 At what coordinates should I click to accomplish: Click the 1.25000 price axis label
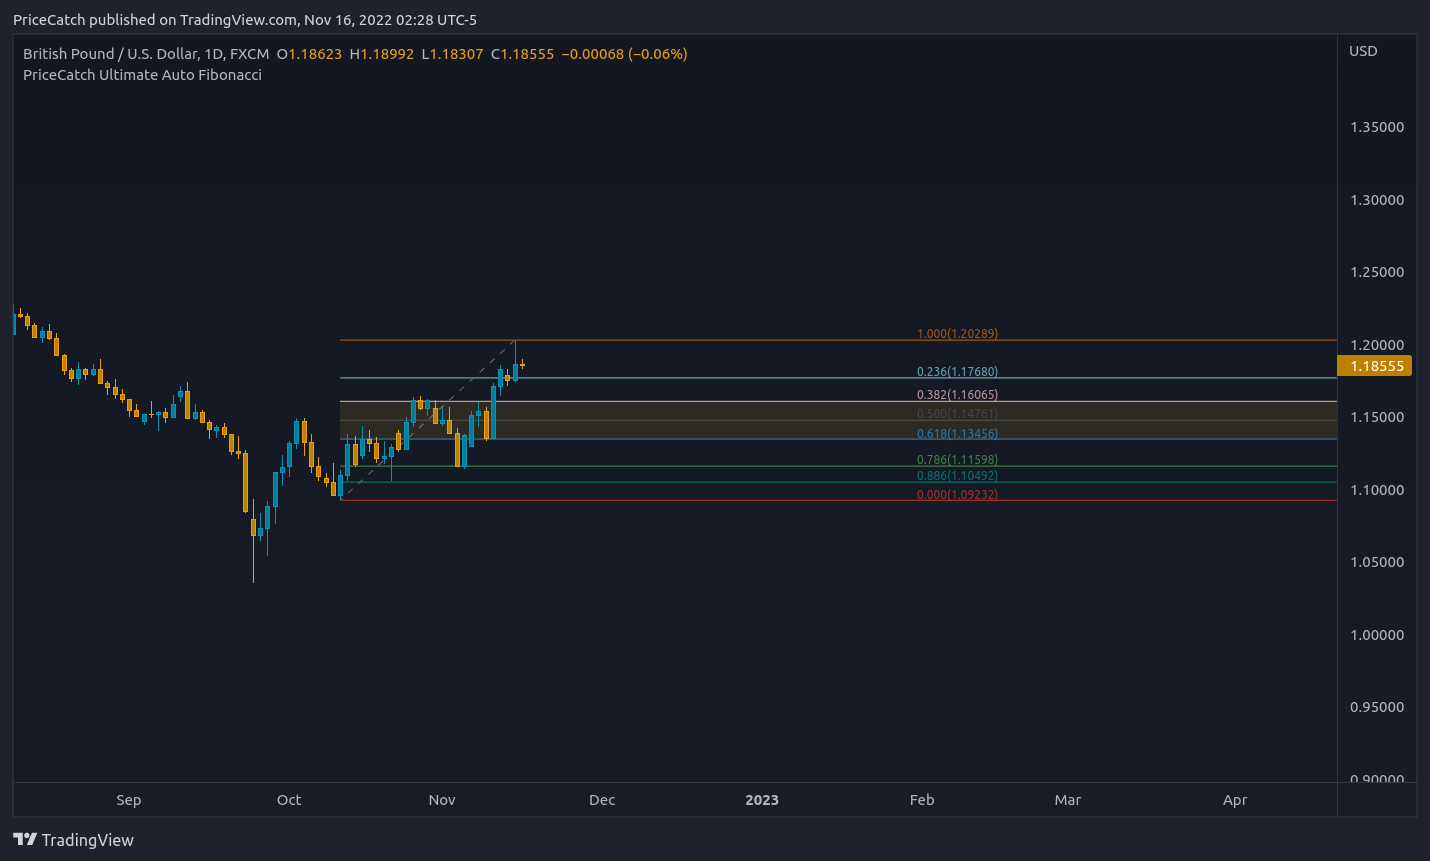(1377, 272)
